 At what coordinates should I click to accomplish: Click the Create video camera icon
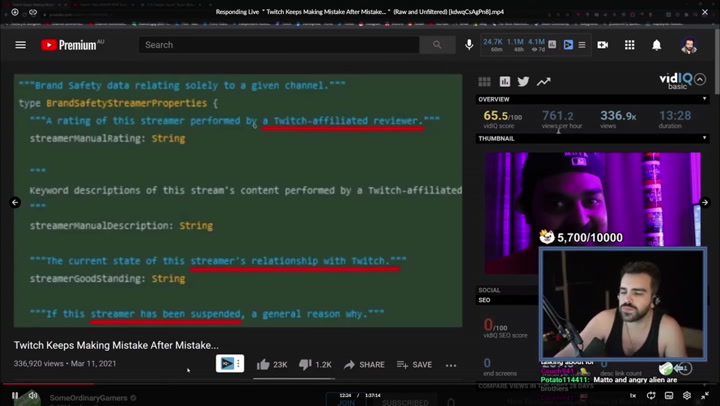[x=602, y=45]
